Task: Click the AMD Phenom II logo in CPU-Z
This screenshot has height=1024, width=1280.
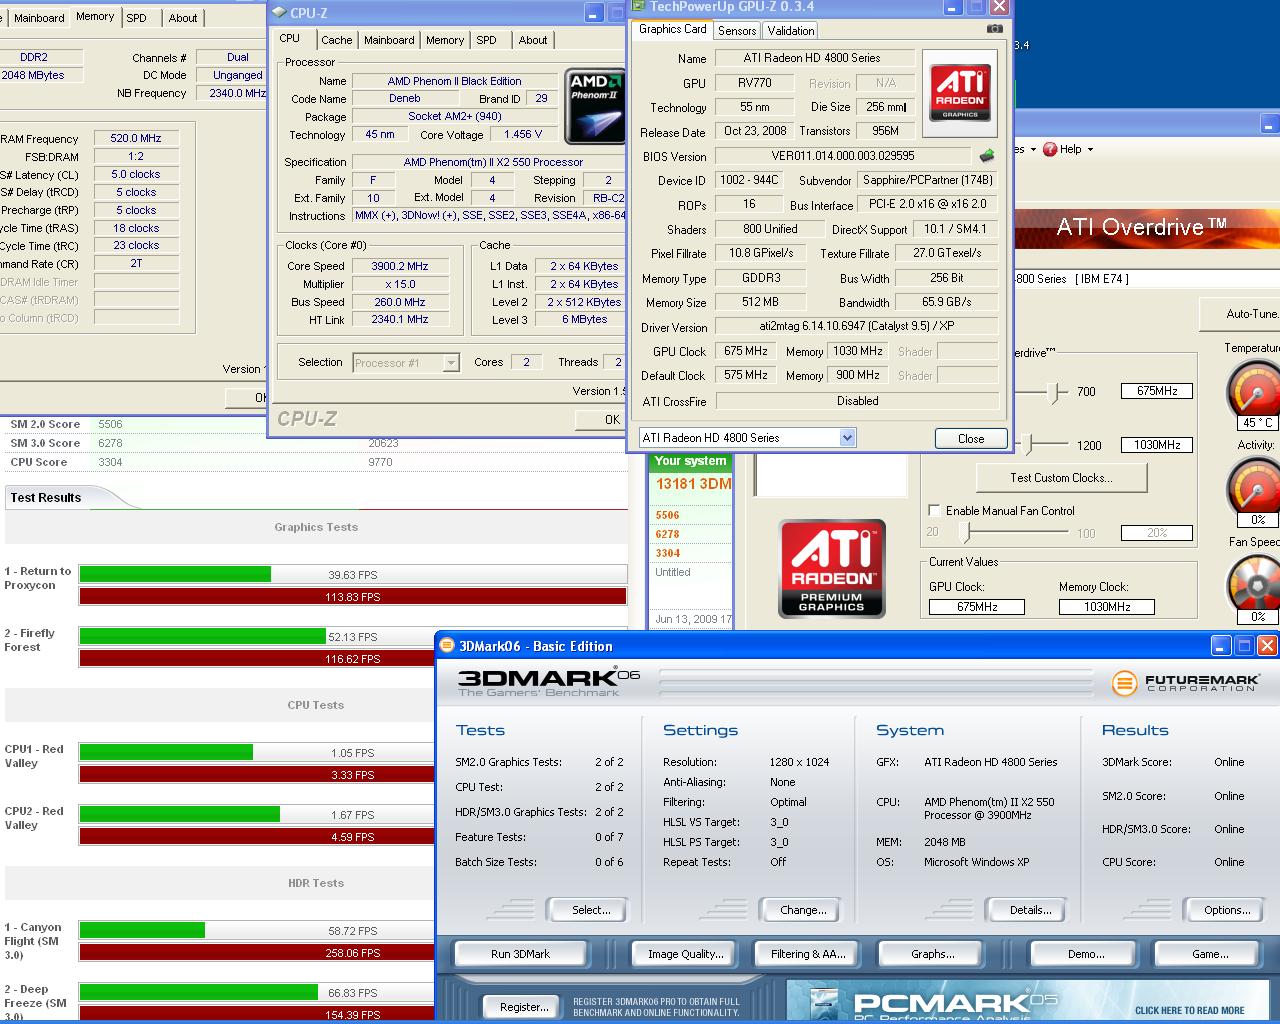Action: pyautogui.click(x=594, y=106)
